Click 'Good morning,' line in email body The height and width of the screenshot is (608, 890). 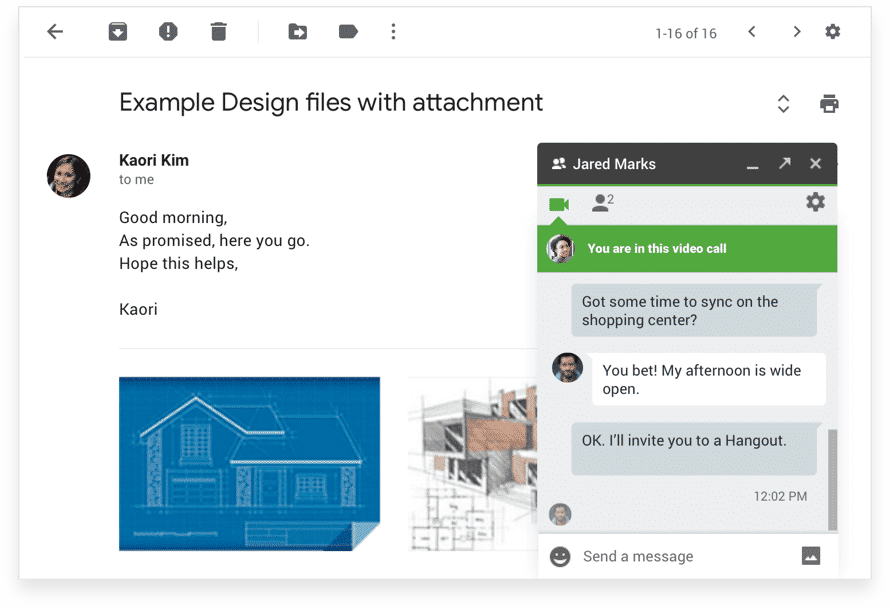pyautogui.click(x=173, y=218)
